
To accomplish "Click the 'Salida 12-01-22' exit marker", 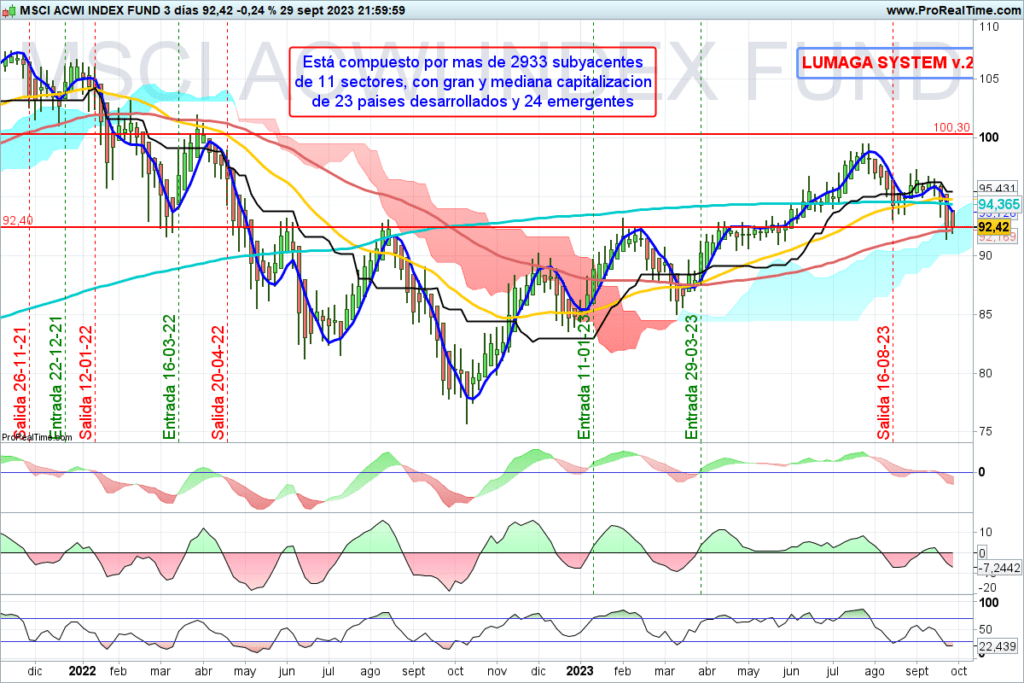I will pos(86,383).
